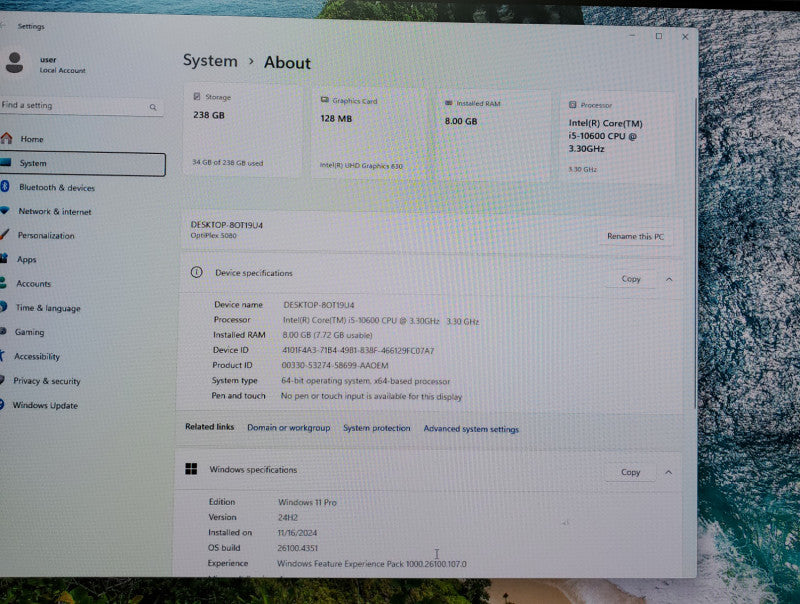Open Domain or workgroup link

(289, 427)
